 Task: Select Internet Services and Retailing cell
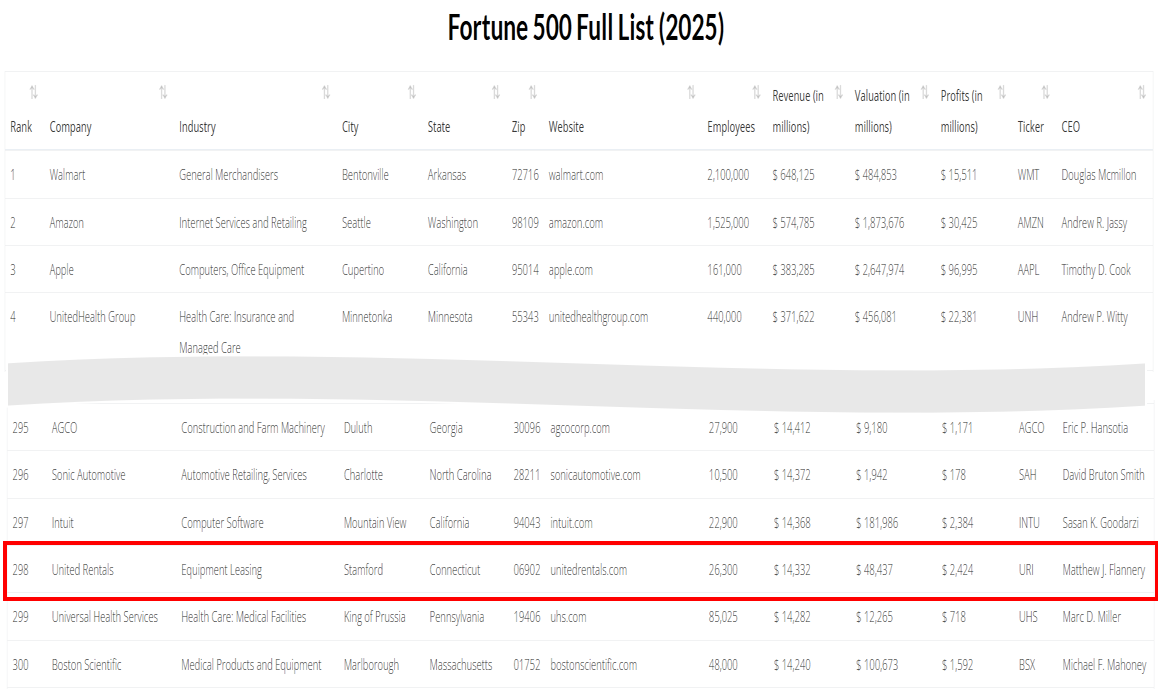pyautogui.click(x=243, y=223)
